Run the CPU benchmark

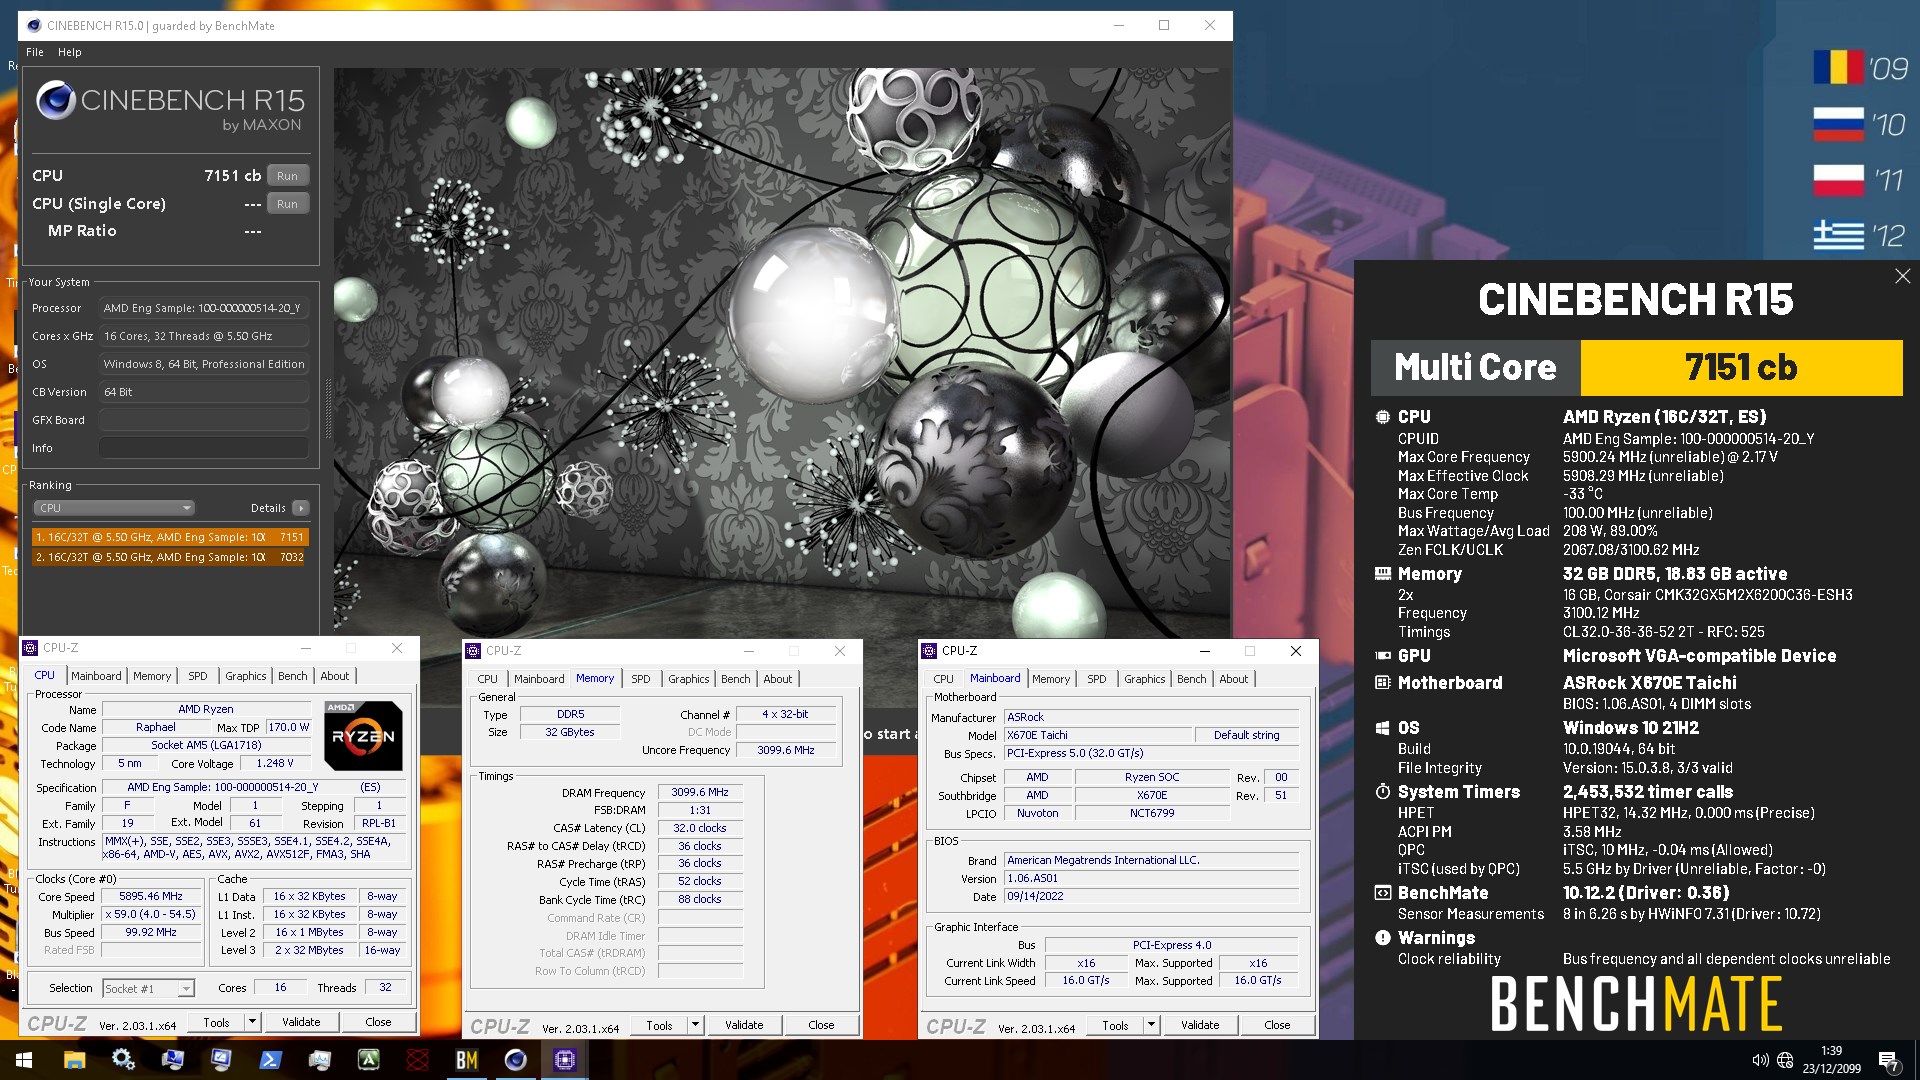point(287,176)
